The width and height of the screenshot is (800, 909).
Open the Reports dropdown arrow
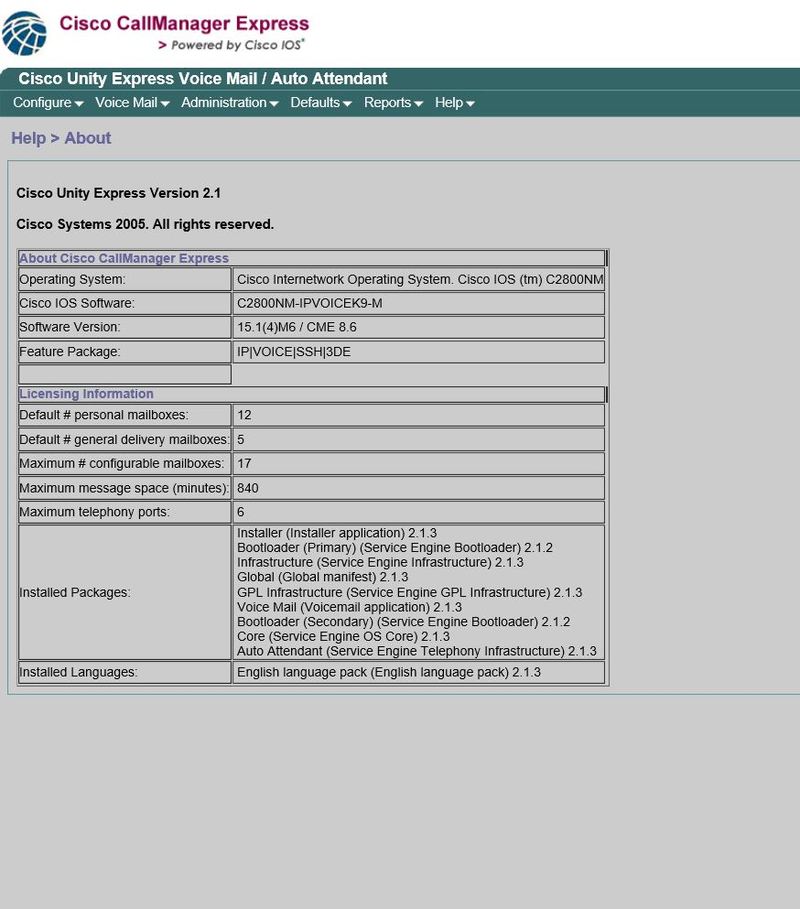click(x=419, y=102)
